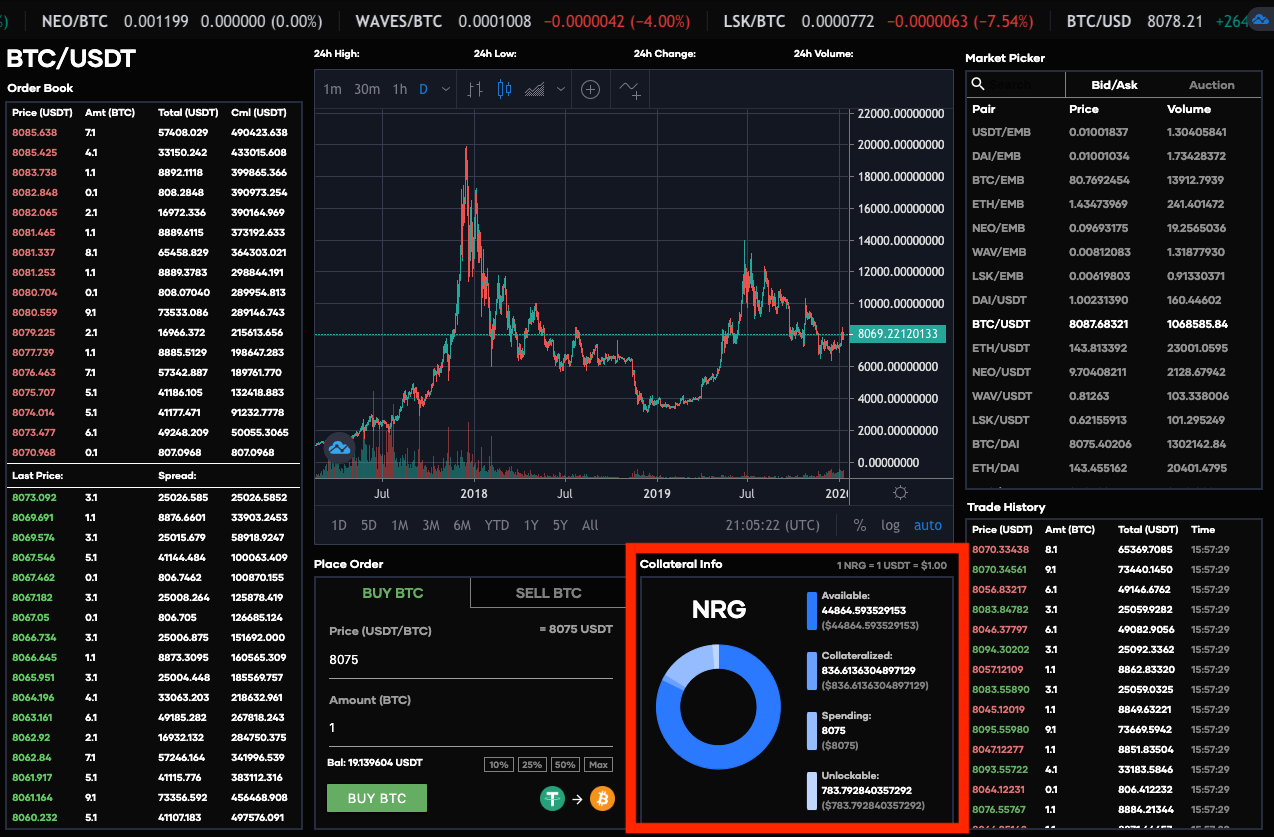Click the Max amount button
Image resolution: width=1274 pixels, height=837 pixels.
599,765
